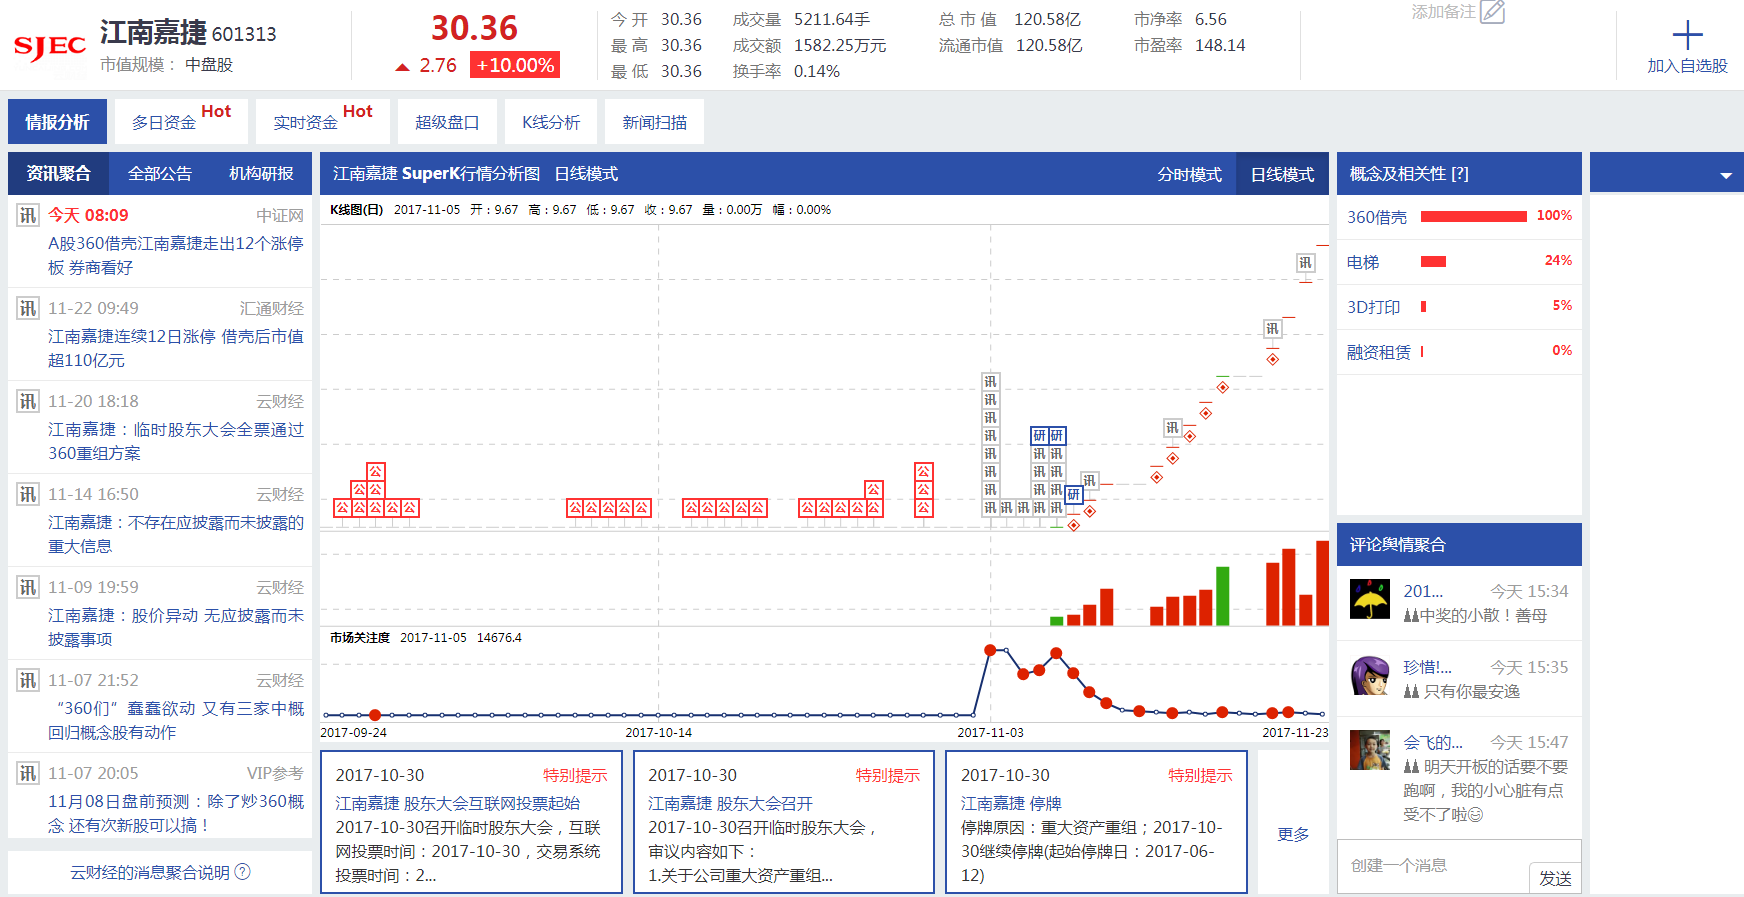The width and height of the screenshot is (1744, 897).
Task: Click news icon beside 11-22 09:49 item
Action: point(28,308)
